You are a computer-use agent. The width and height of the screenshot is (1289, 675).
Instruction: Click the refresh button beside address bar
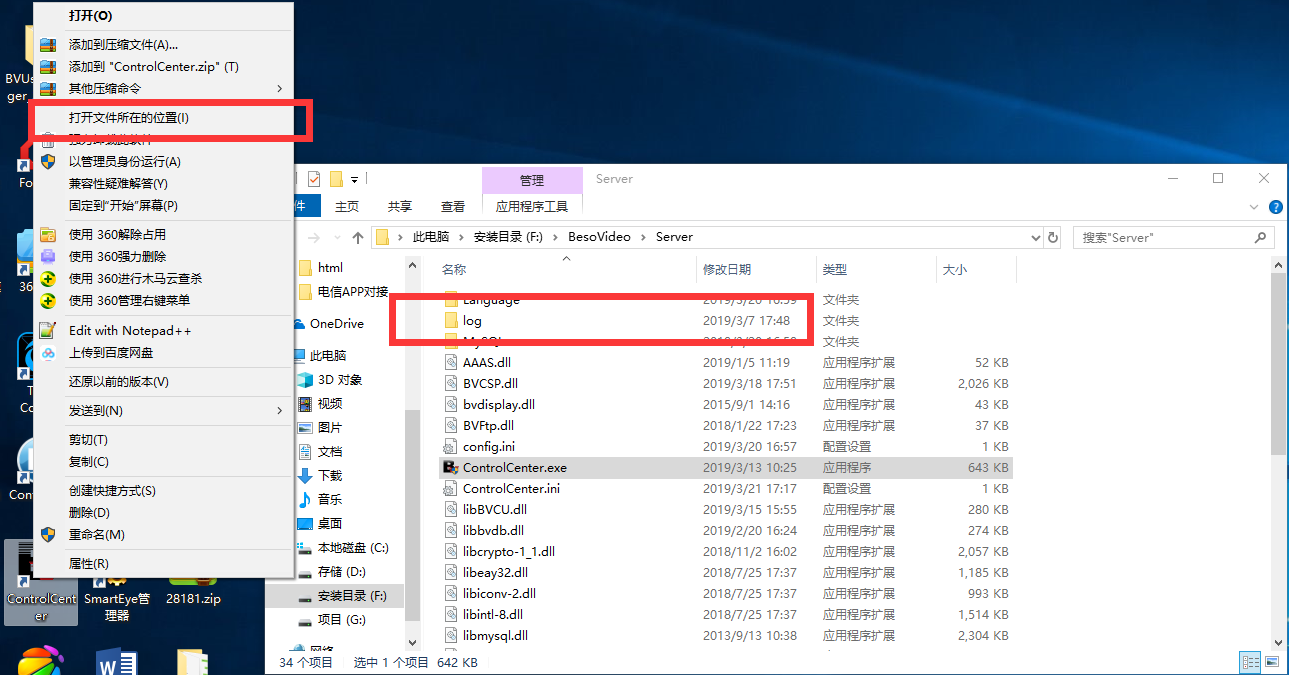point(1052,238)
